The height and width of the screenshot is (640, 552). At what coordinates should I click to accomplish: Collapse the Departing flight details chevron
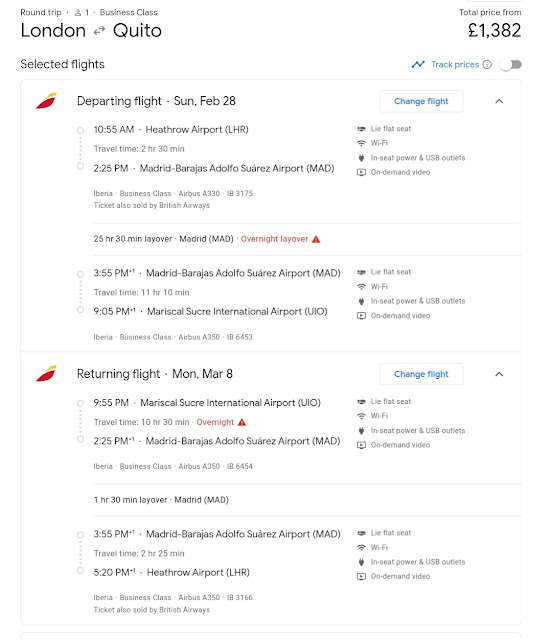coord(499,101)
